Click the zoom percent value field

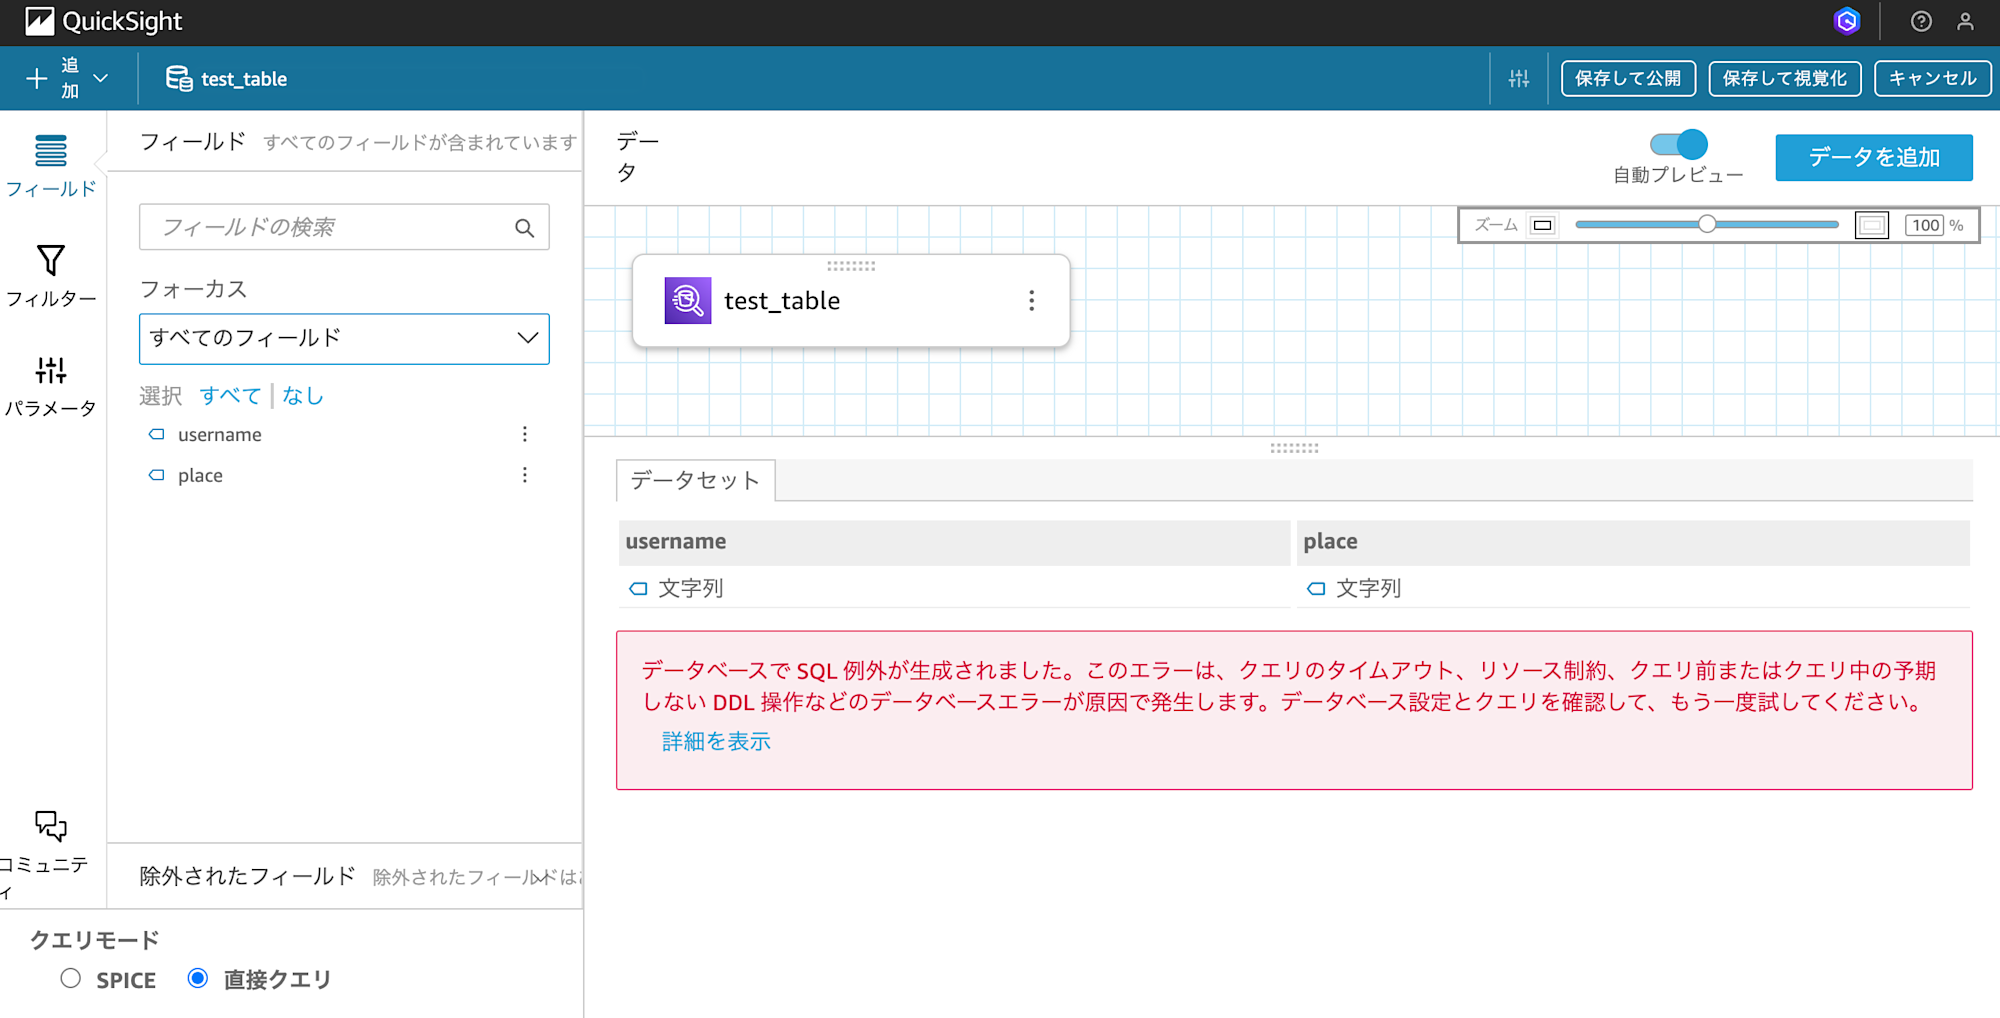coord(1925,225)
